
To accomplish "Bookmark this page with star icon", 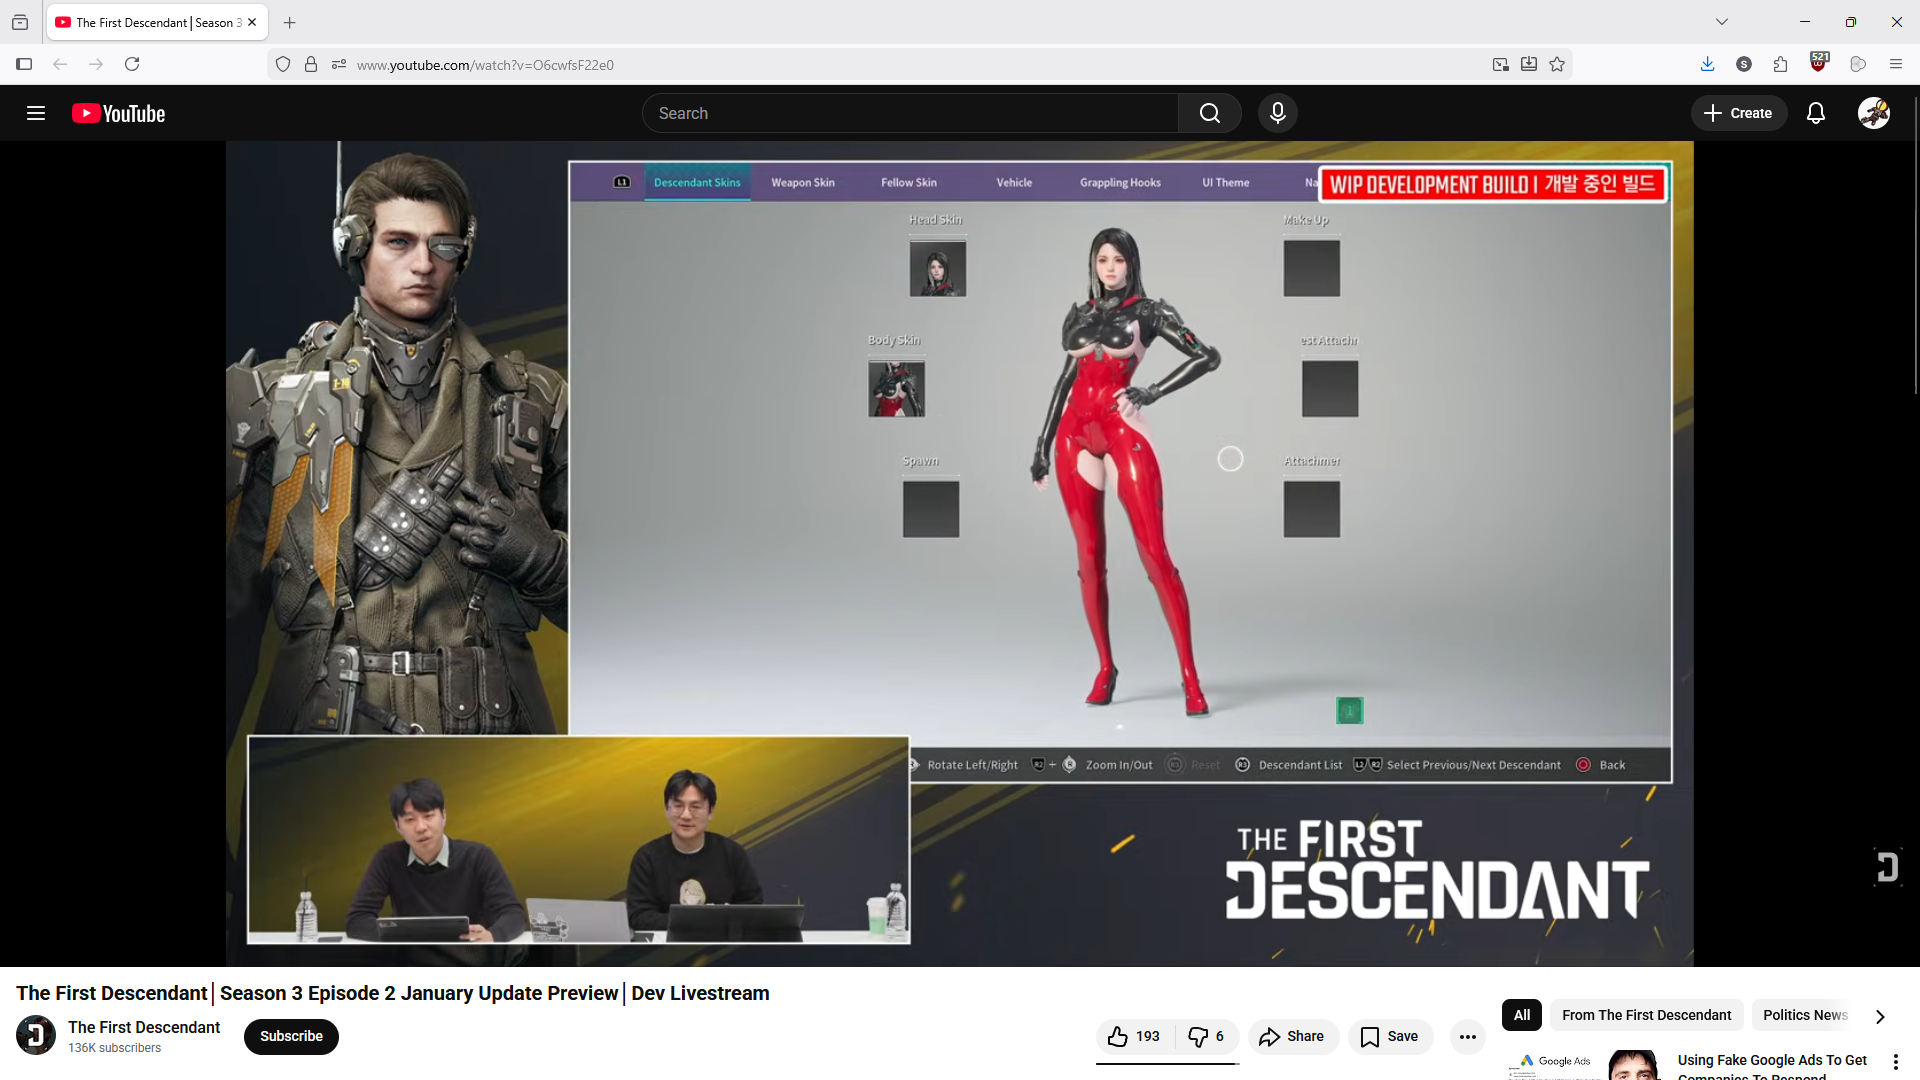I will pos(1557,65).
